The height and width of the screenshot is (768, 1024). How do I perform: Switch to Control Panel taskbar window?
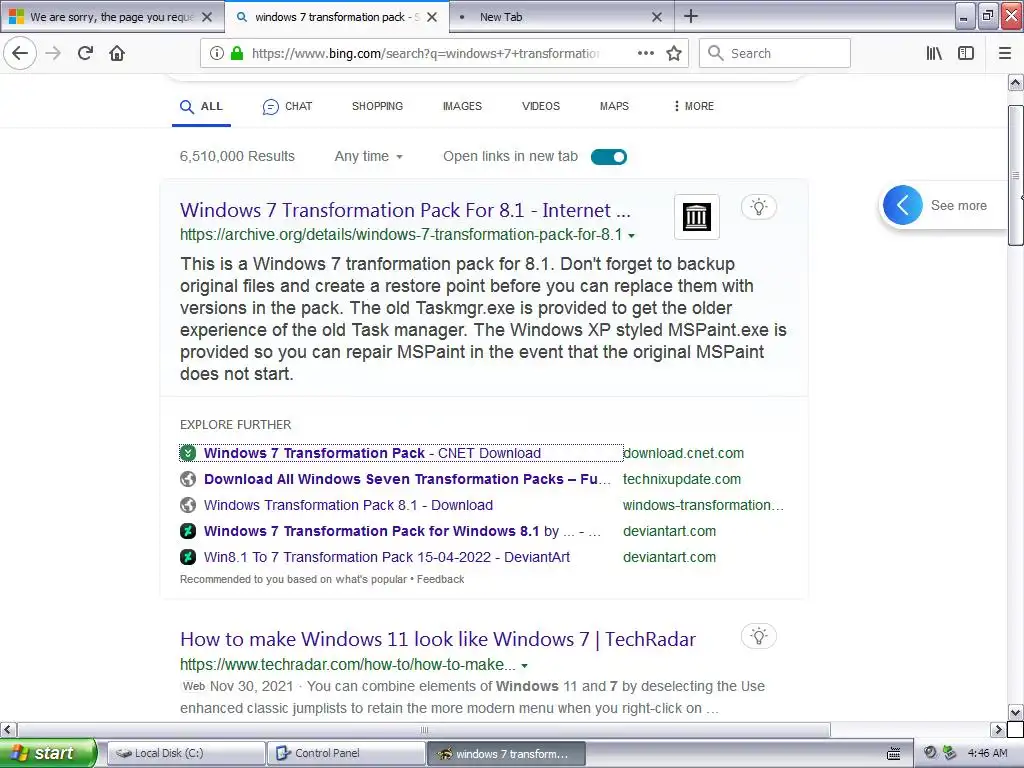pos(346,753)
